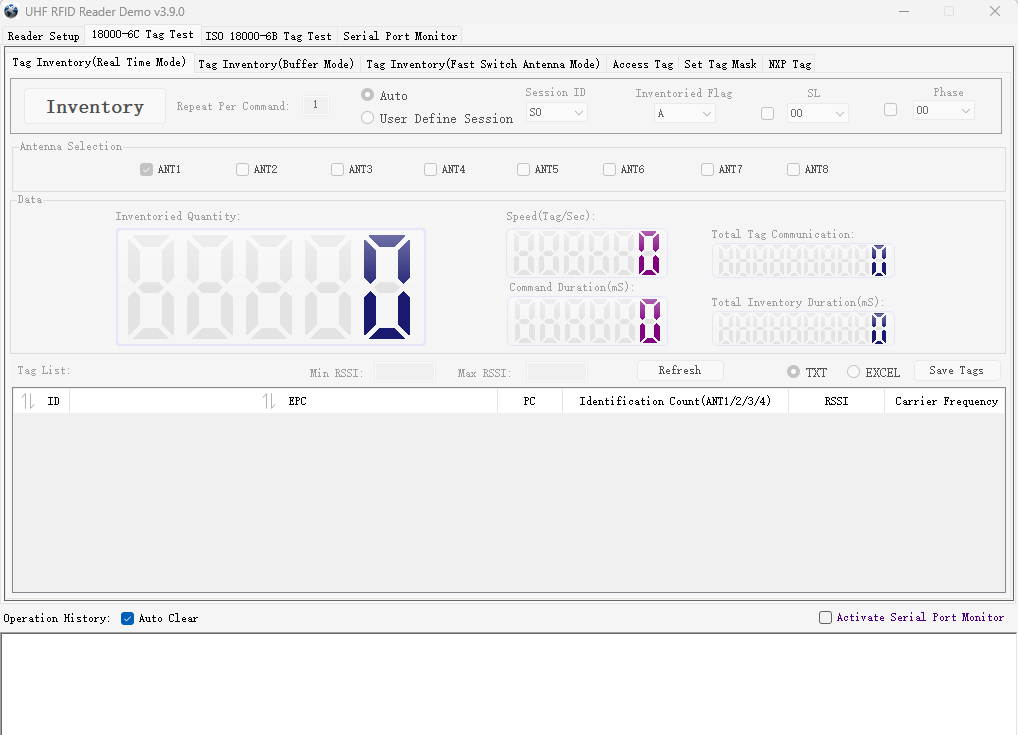
Task: Refresh the tag list
Action: click(x=680, y=370)
